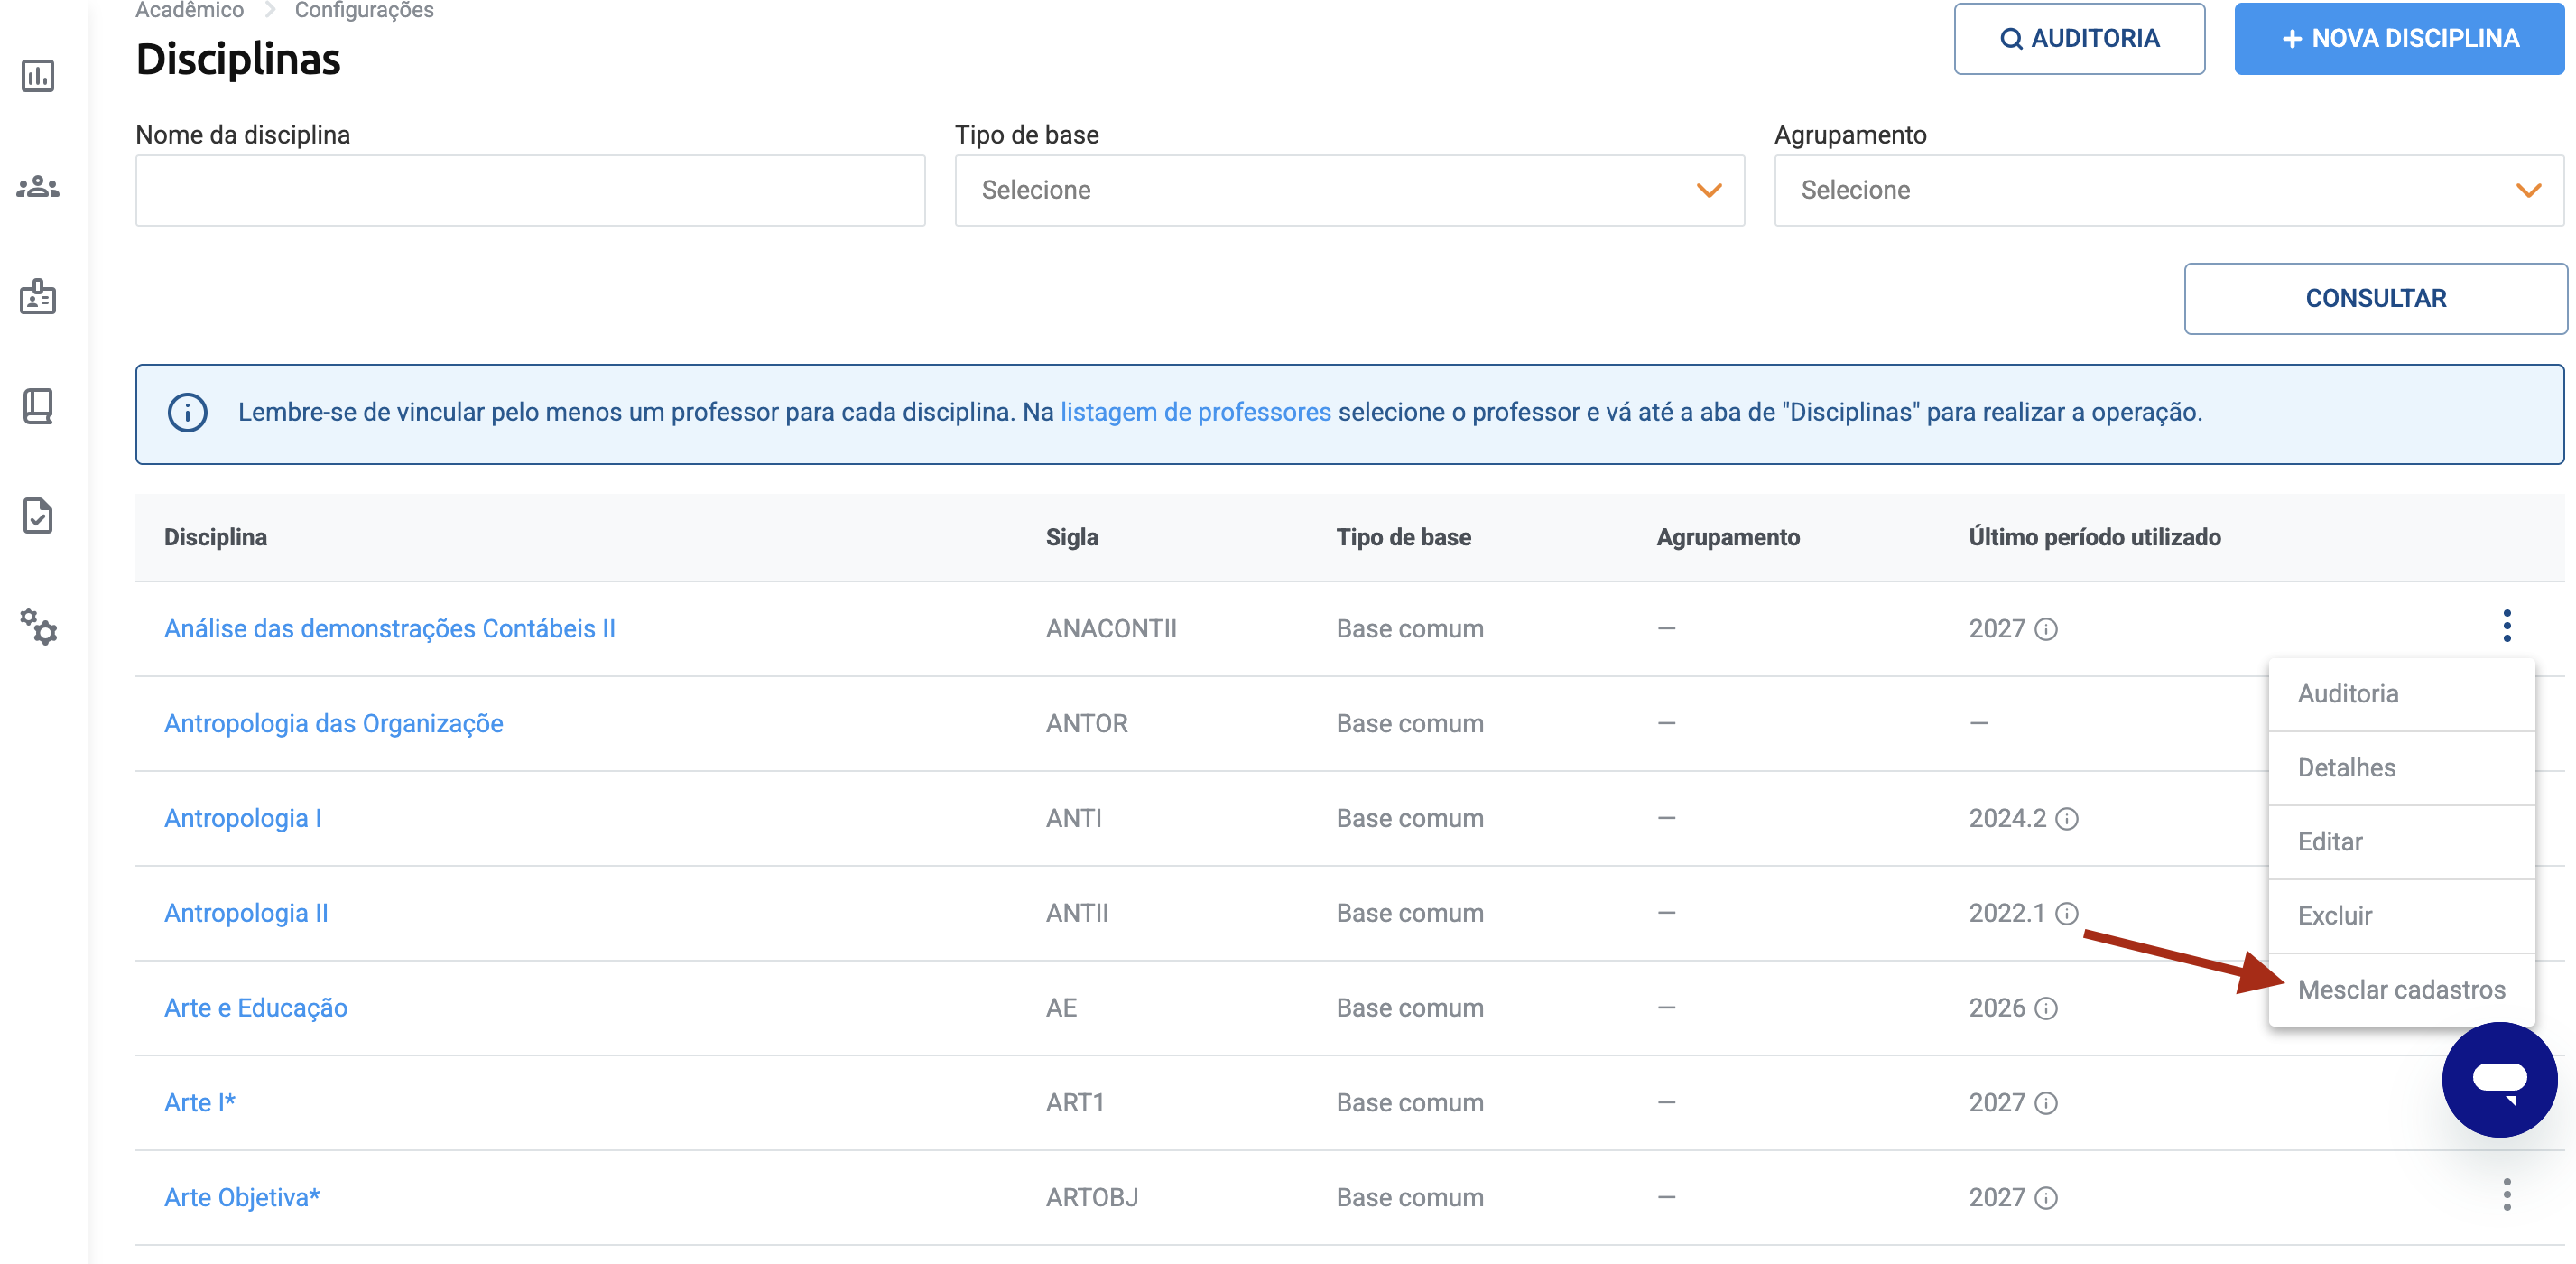Click the info icon next to 2027 for ANACONTII
The image size is (2576, 1264).
(x=2046, y=629)
